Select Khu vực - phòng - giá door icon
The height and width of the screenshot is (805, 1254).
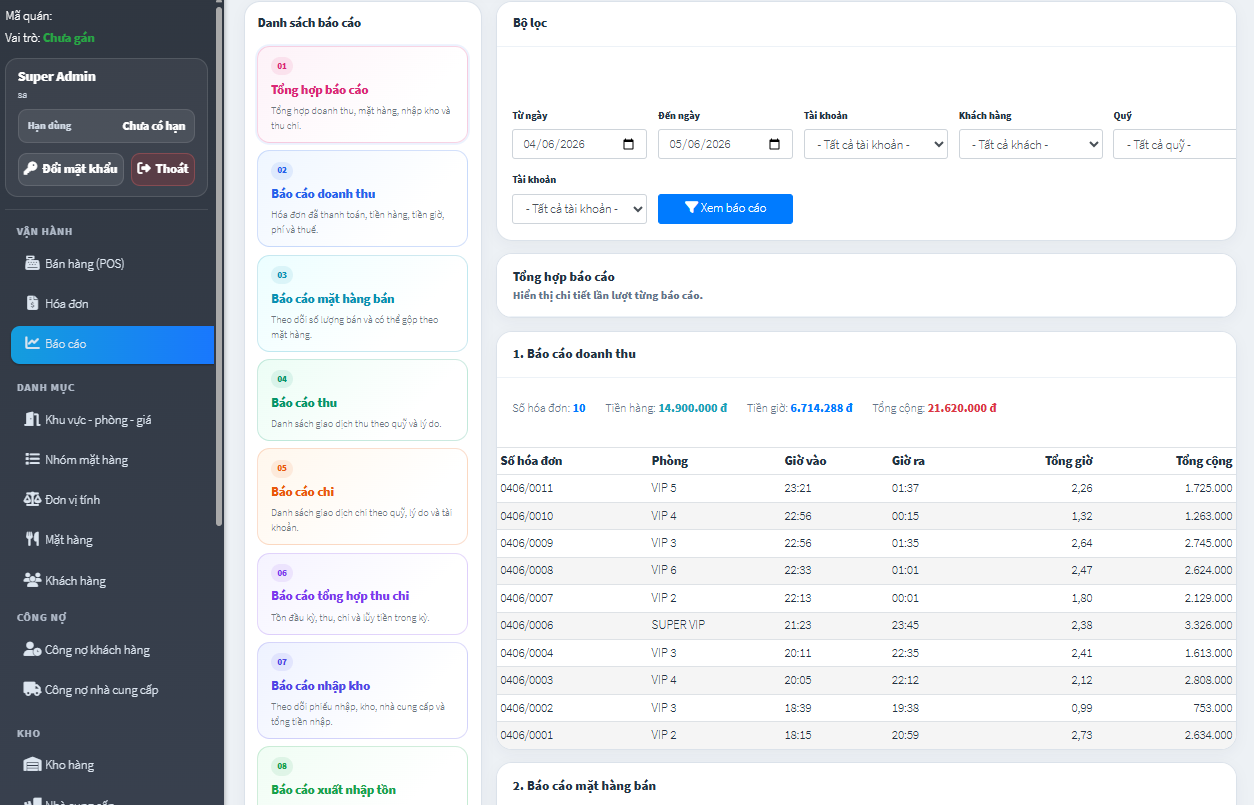point(32,420)
